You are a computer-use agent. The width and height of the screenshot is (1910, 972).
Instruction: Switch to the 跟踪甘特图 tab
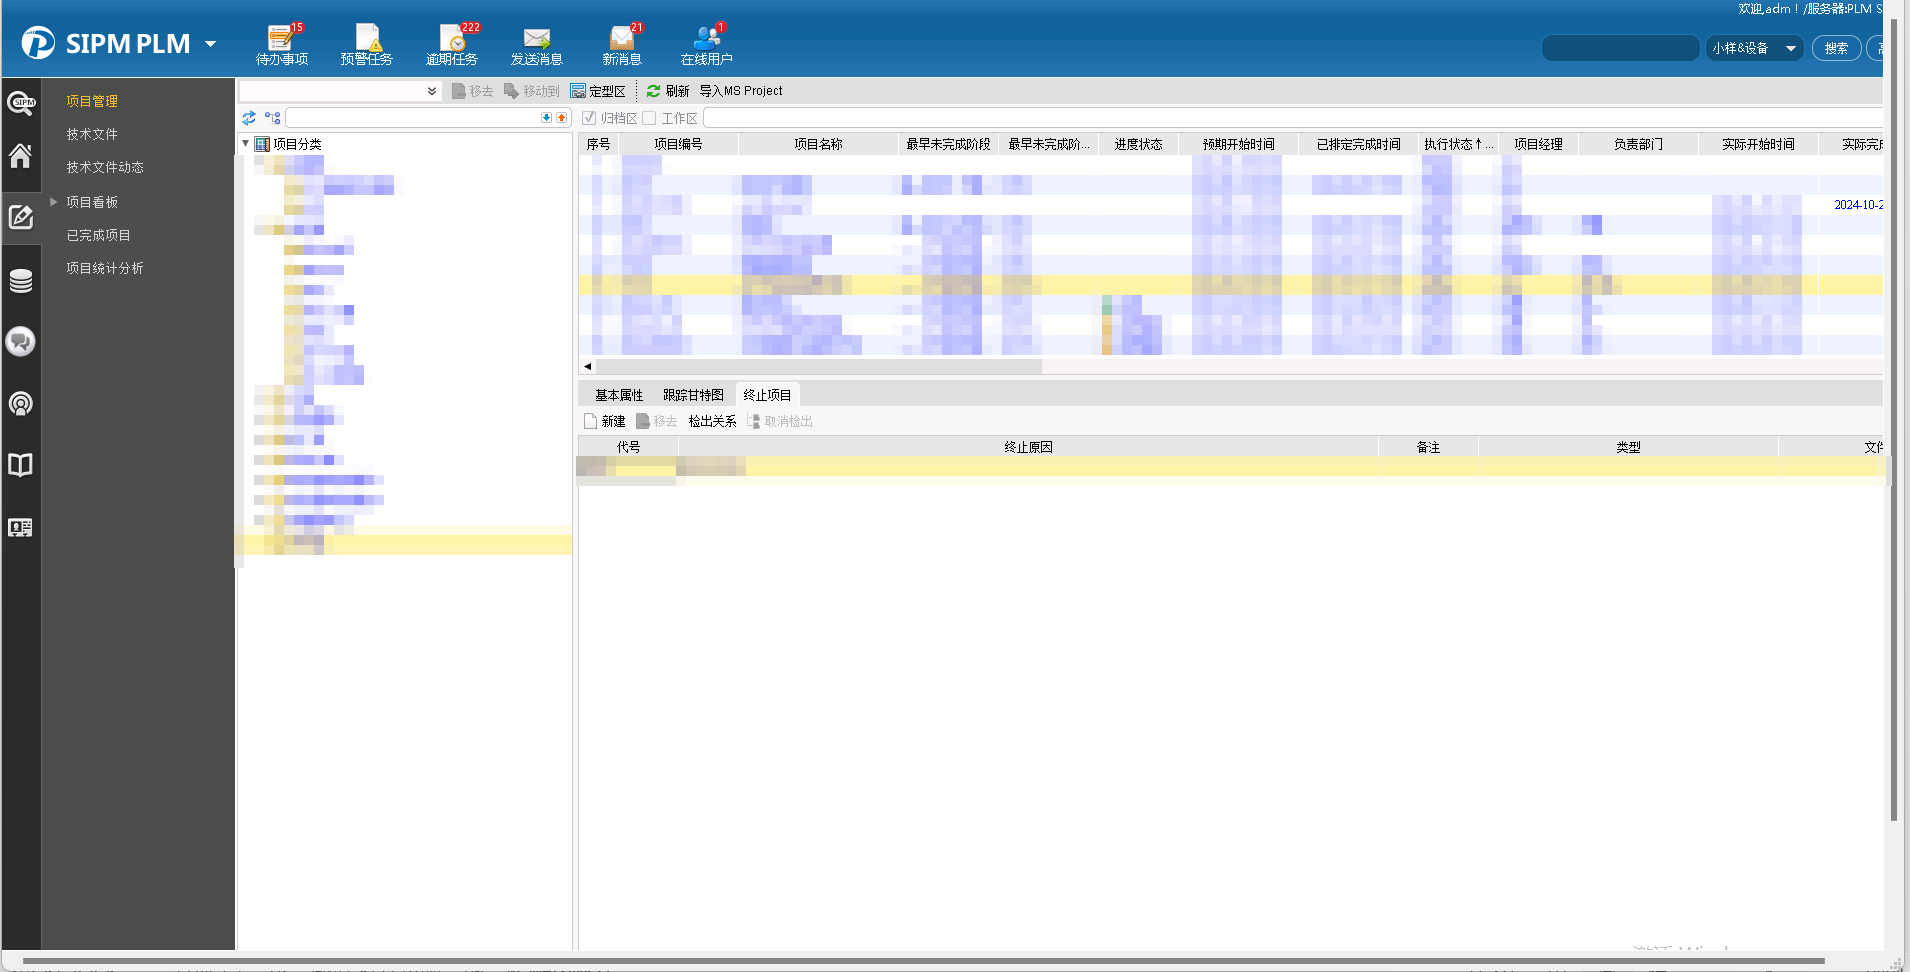693,395
